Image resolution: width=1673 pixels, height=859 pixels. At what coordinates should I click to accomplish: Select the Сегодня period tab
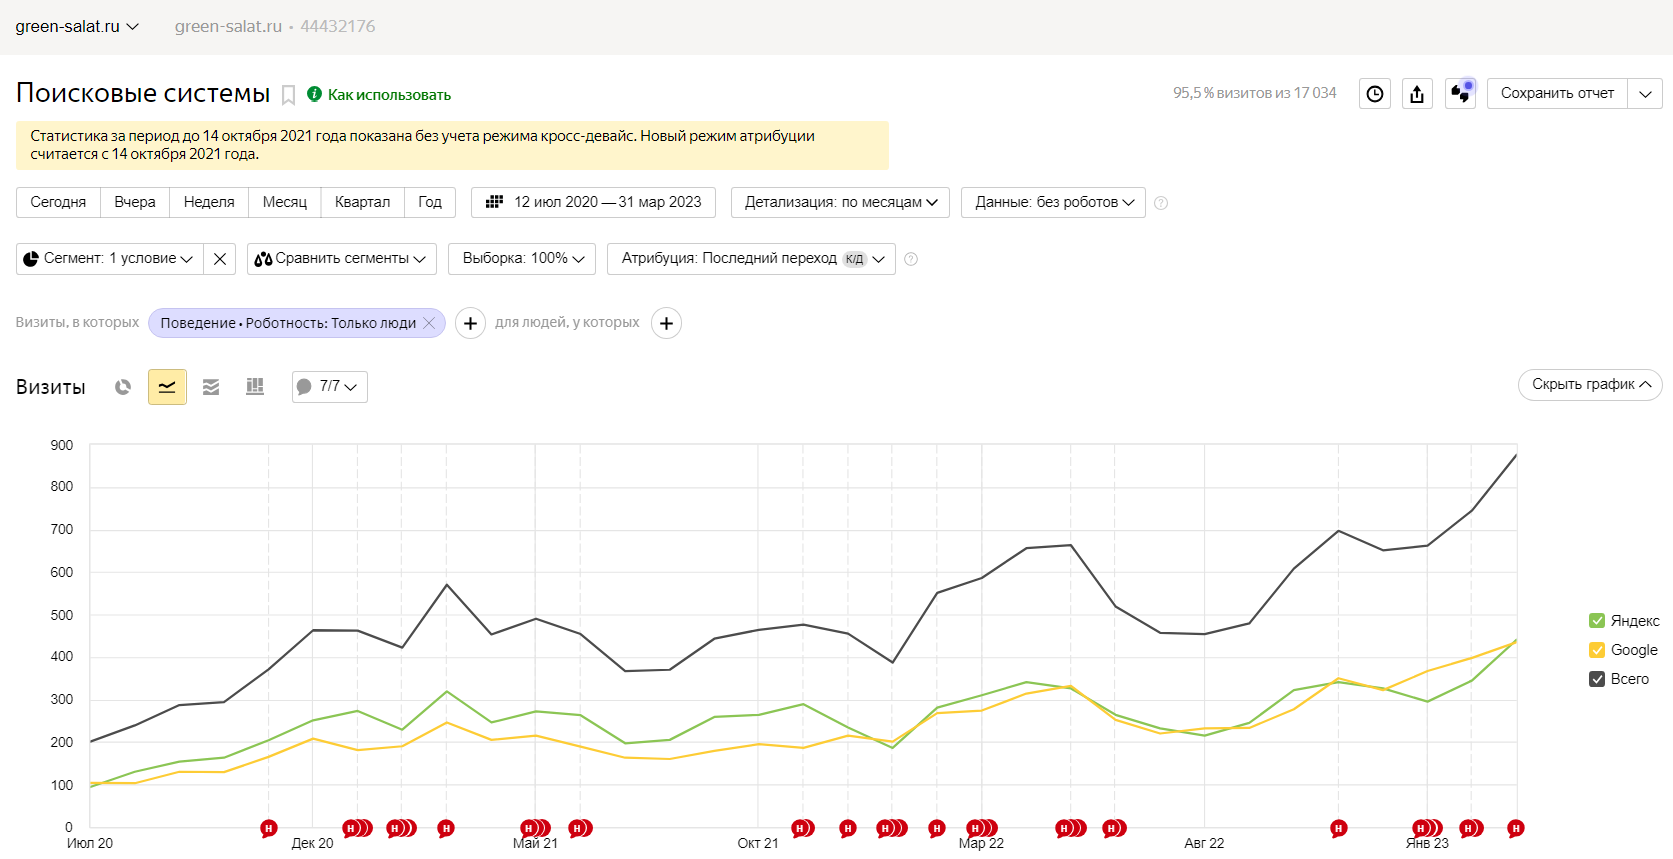click(x=58, y=202)
